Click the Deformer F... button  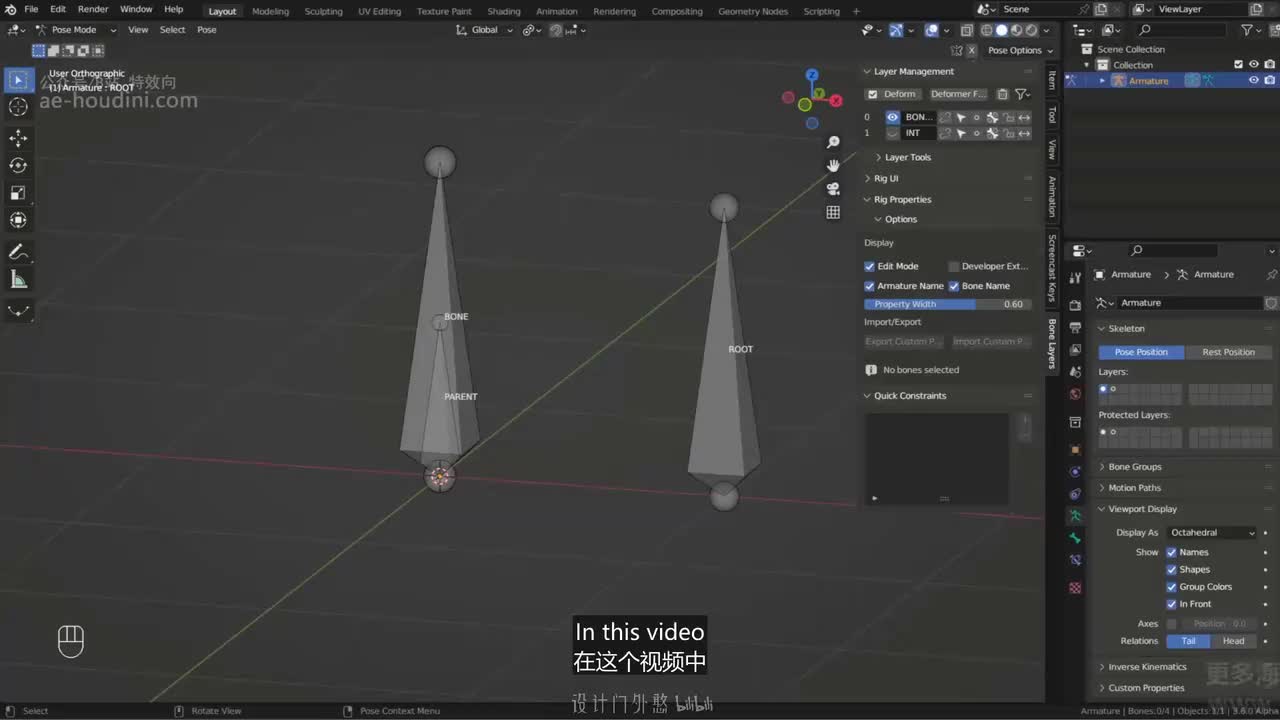[957, 94]
